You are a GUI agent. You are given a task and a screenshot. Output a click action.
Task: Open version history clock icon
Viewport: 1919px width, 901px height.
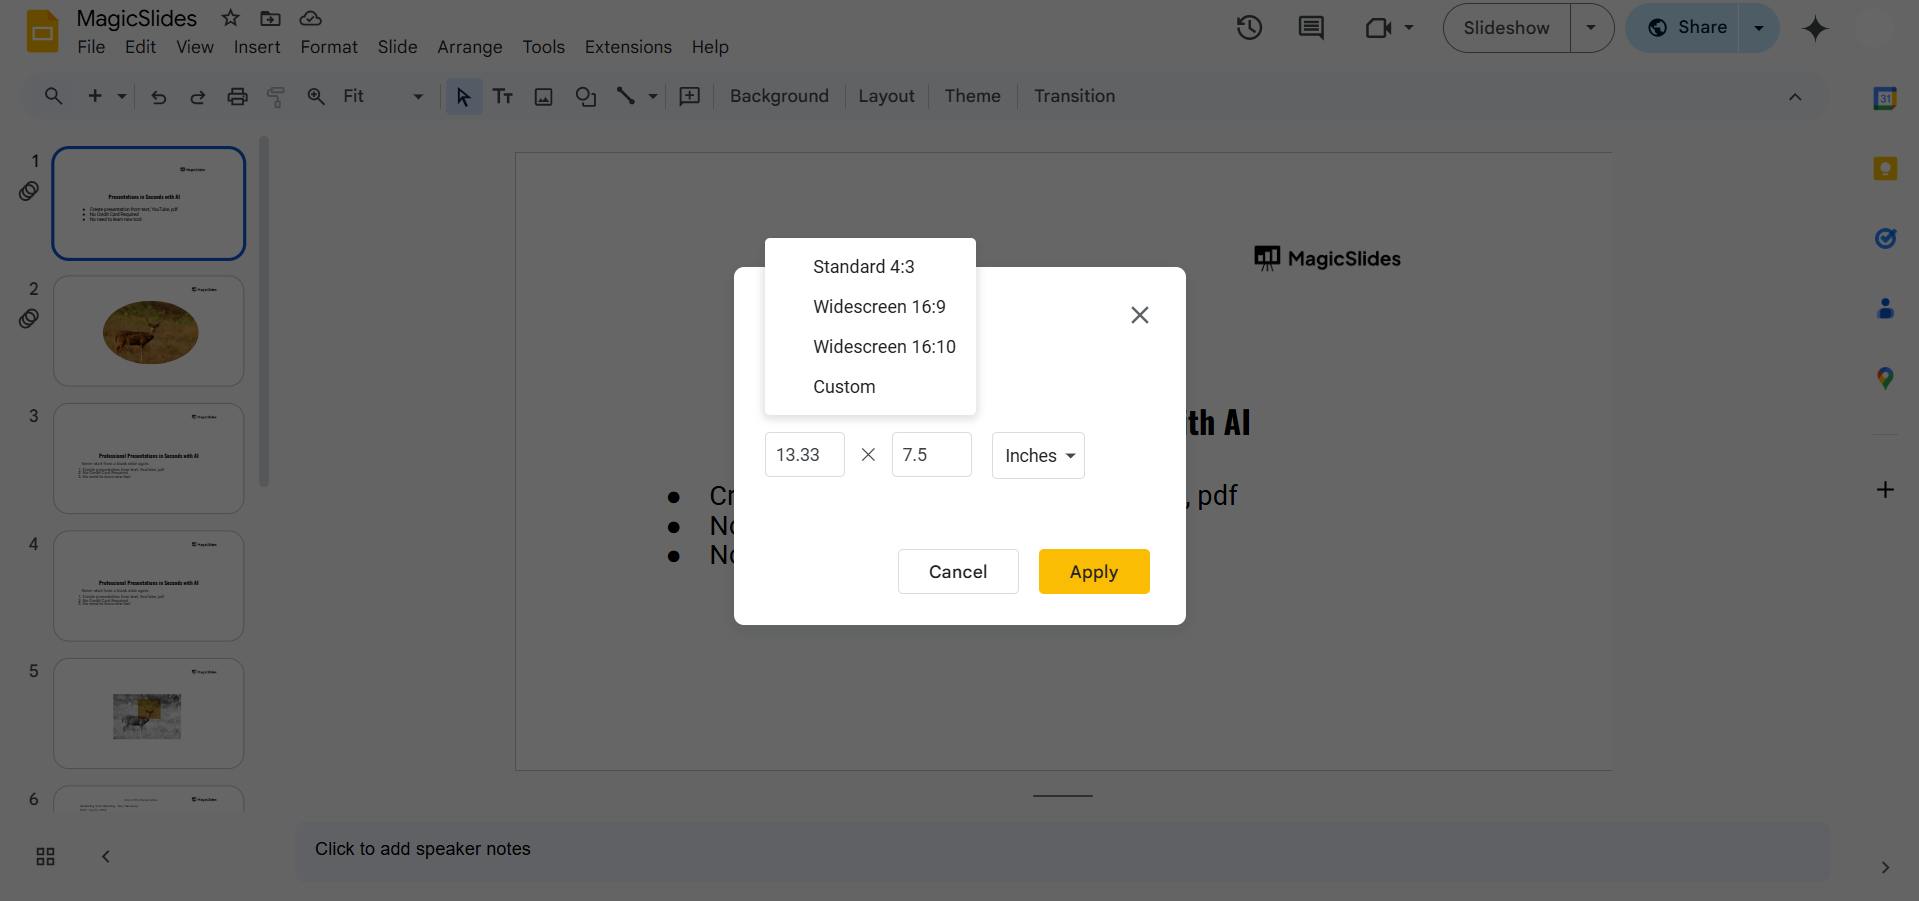(x=1249, y=28)
